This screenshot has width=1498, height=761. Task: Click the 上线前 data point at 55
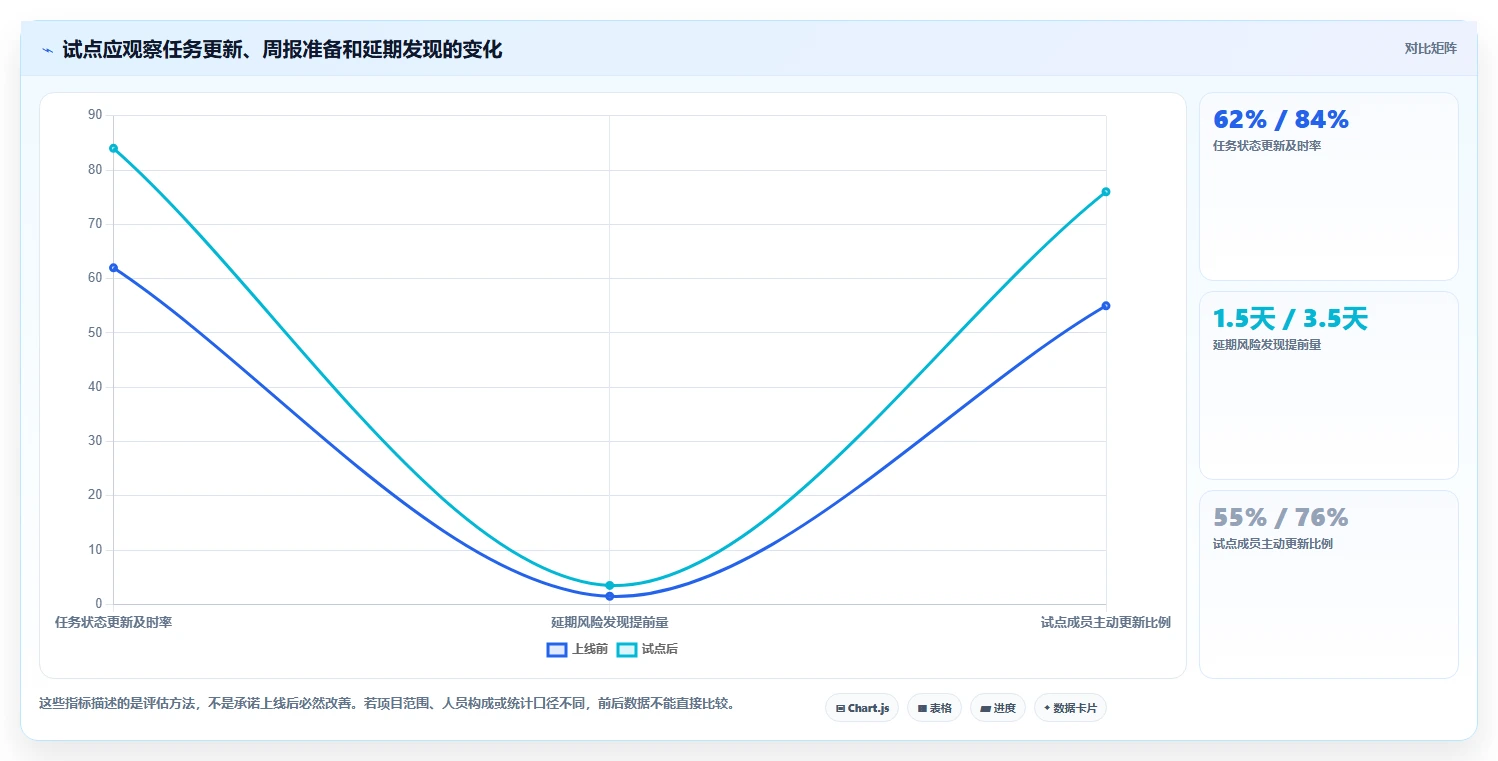(1105, 305)
